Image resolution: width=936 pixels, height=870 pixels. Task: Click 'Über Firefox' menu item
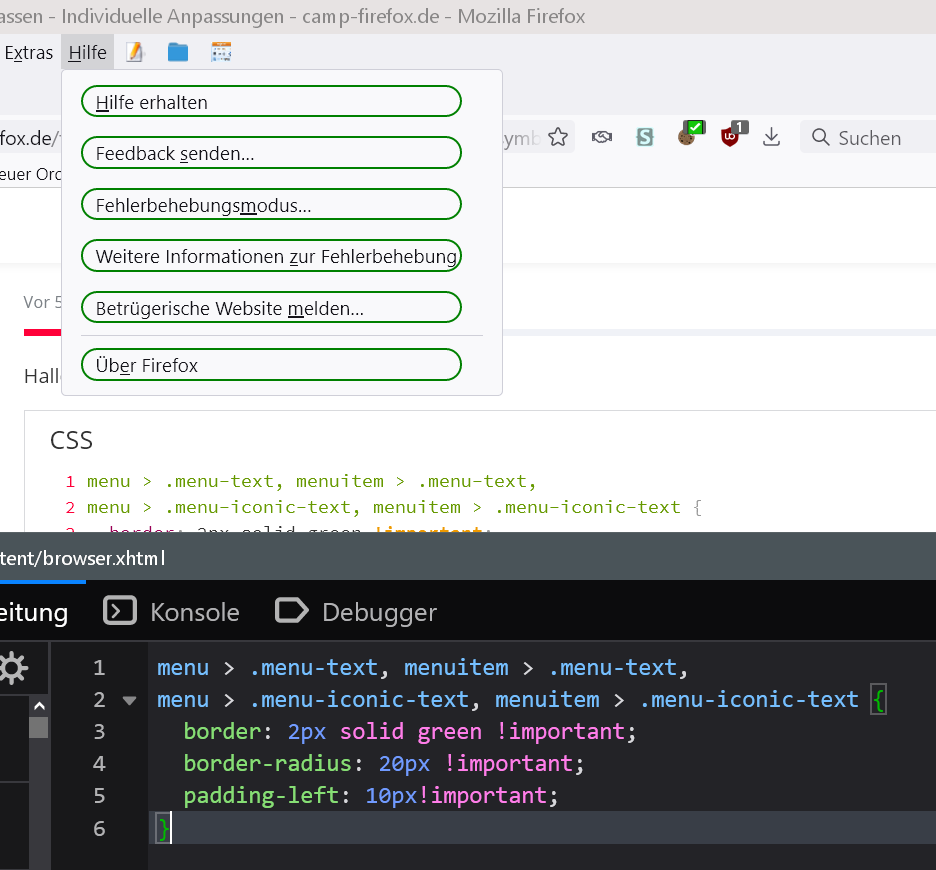point(271,365)
